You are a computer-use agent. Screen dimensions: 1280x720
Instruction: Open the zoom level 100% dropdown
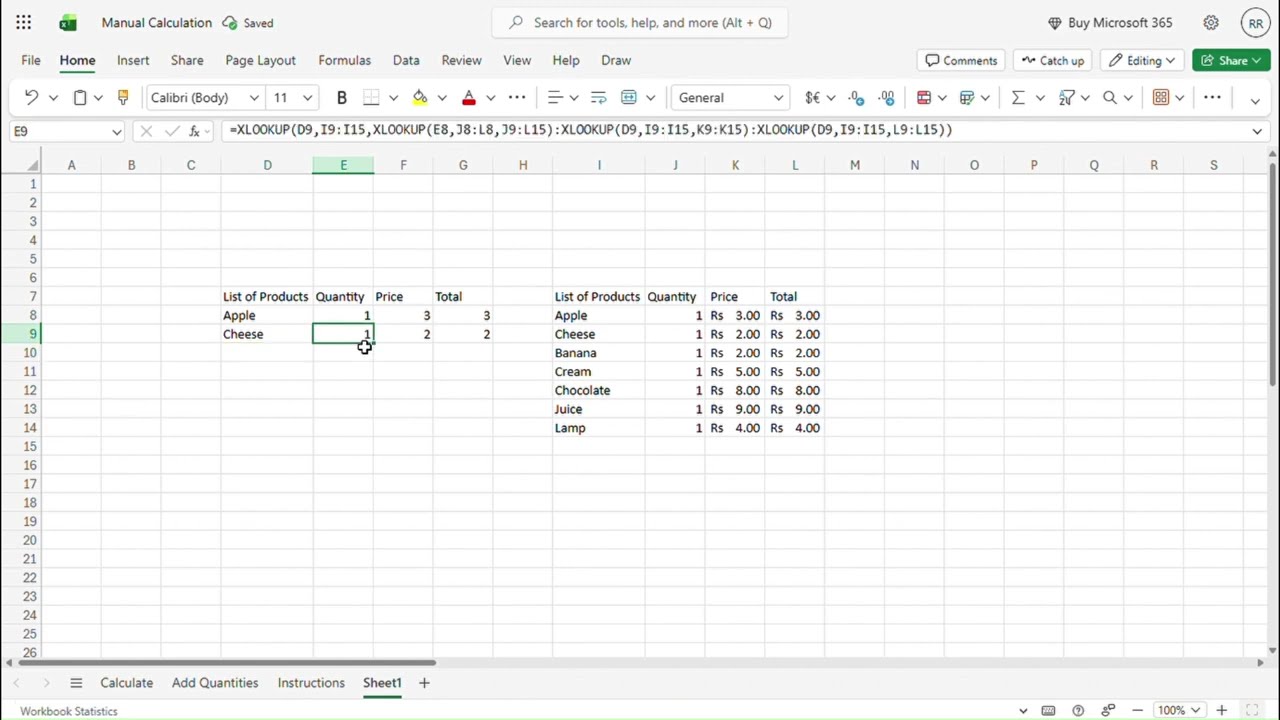pyautogui.click(x=1178, y=710)
